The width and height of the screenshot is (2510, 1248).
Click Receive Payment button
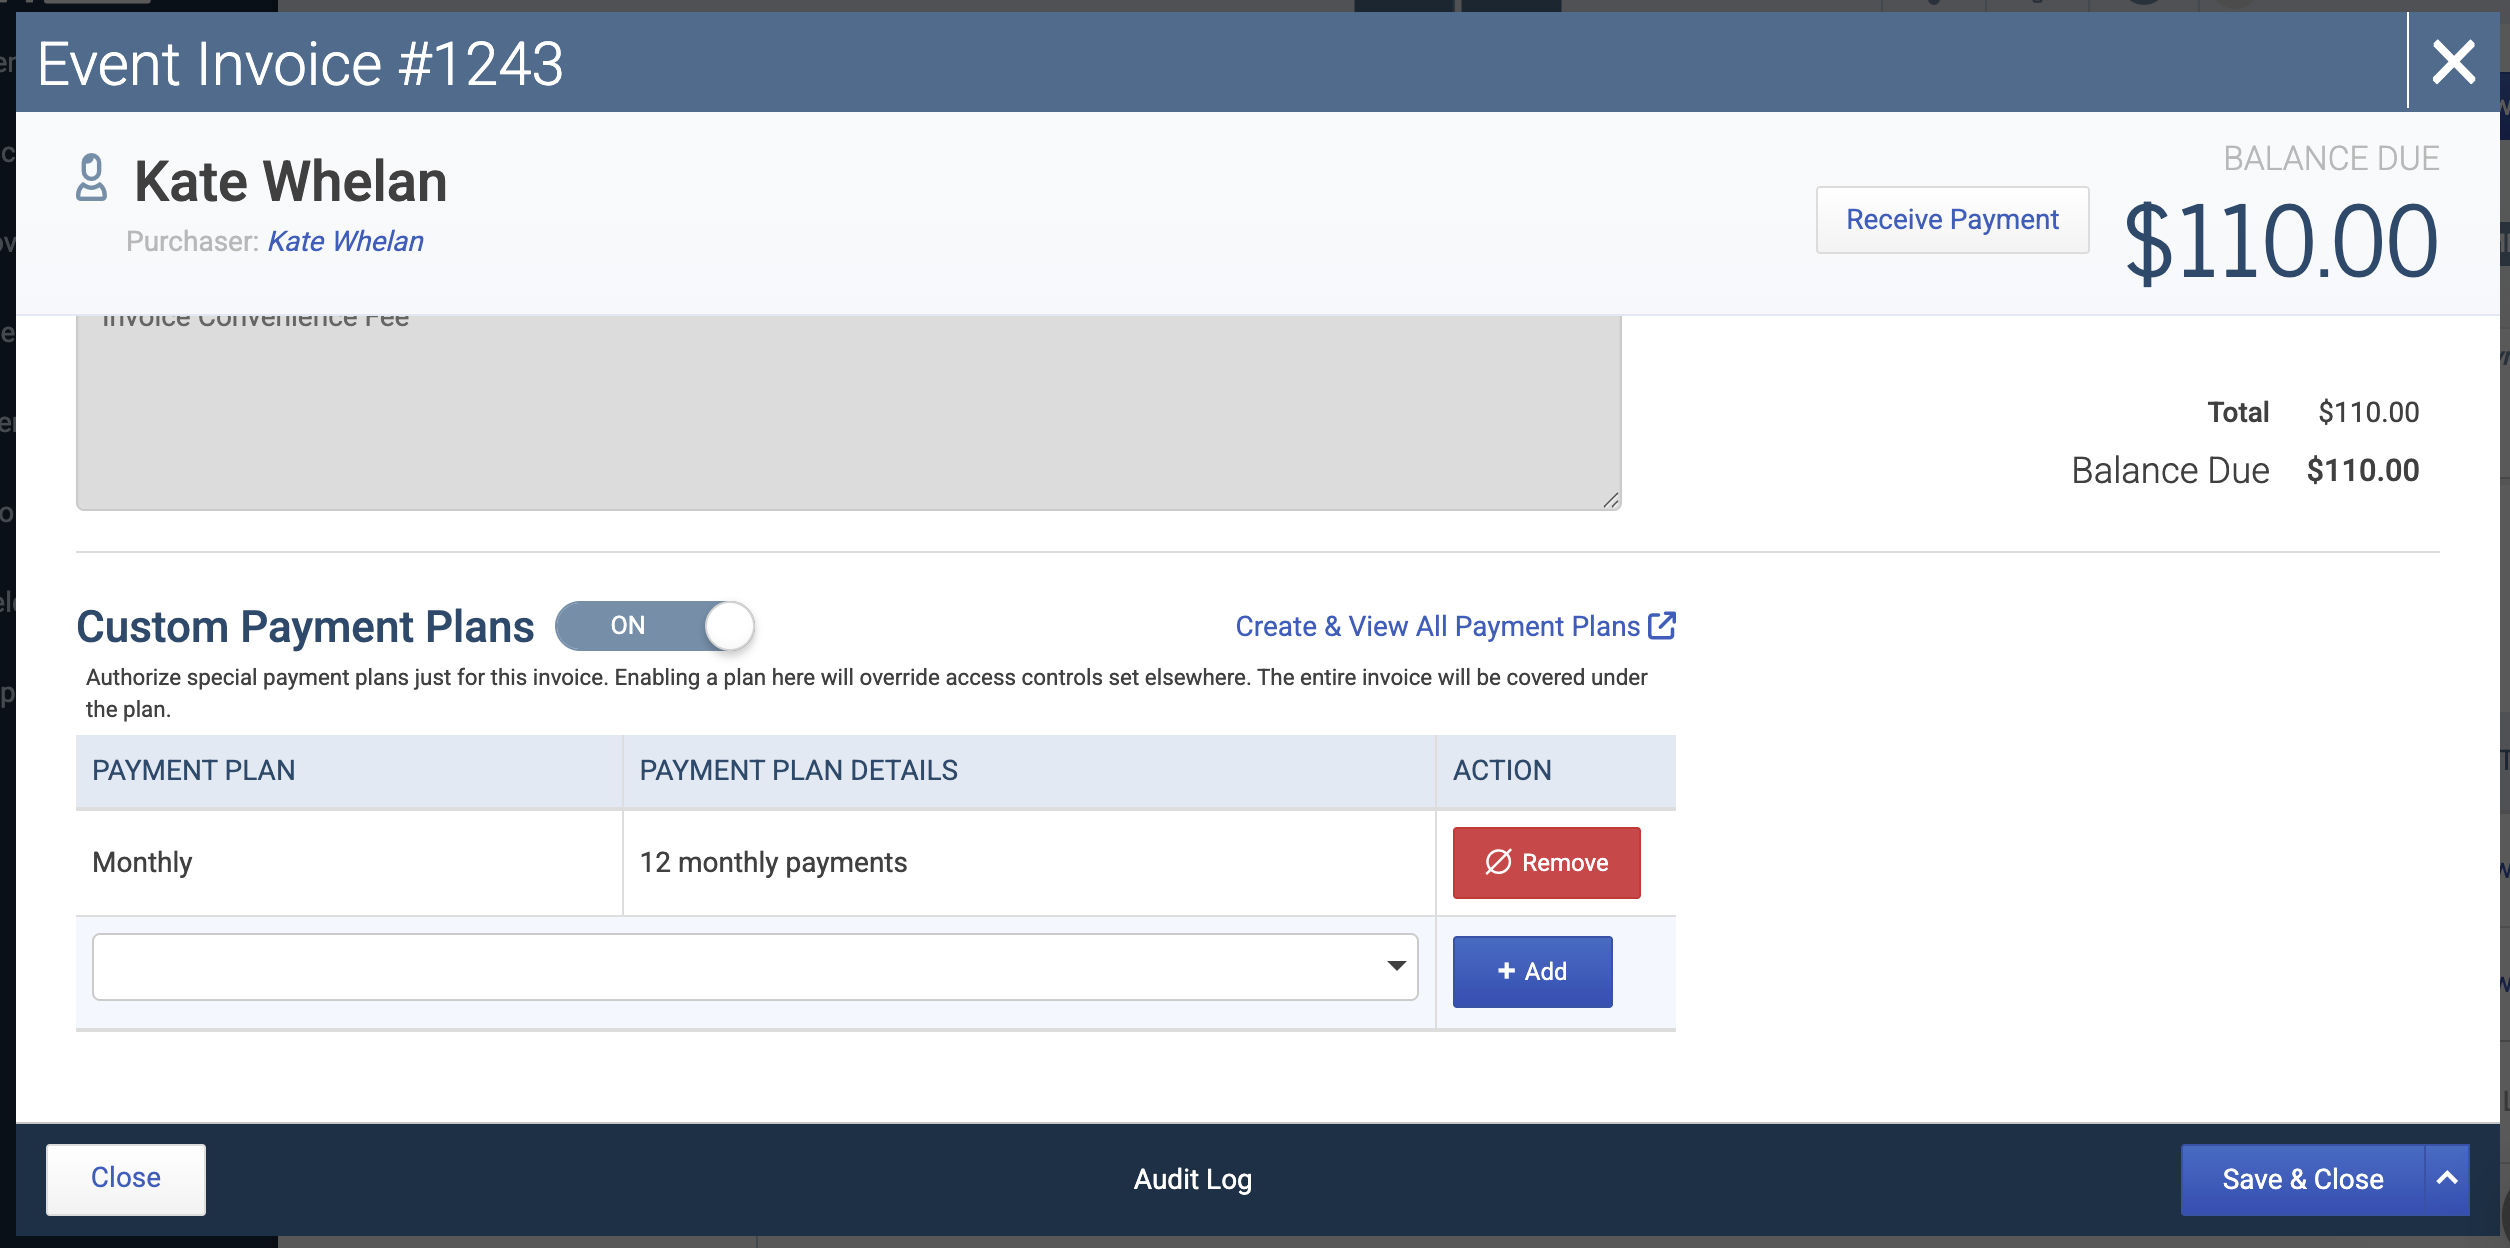pos(1952,220)
